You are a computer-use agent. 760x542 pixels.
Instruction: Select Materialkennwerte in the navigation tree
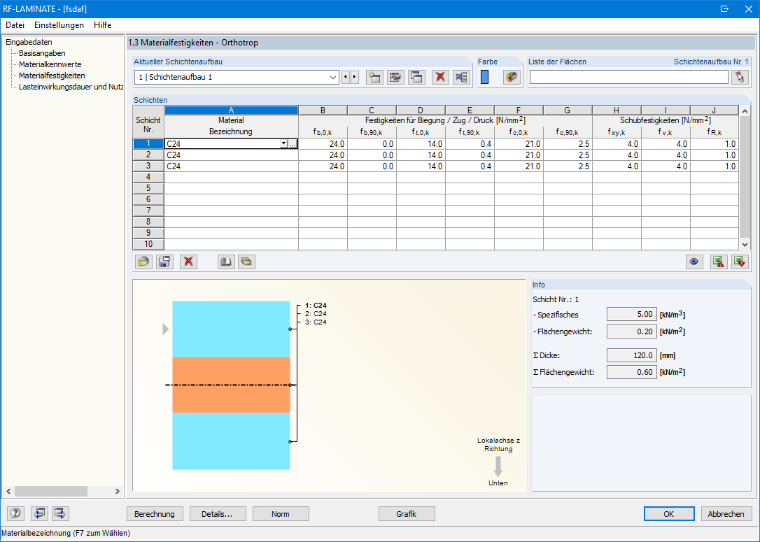[x=50, y=64]
